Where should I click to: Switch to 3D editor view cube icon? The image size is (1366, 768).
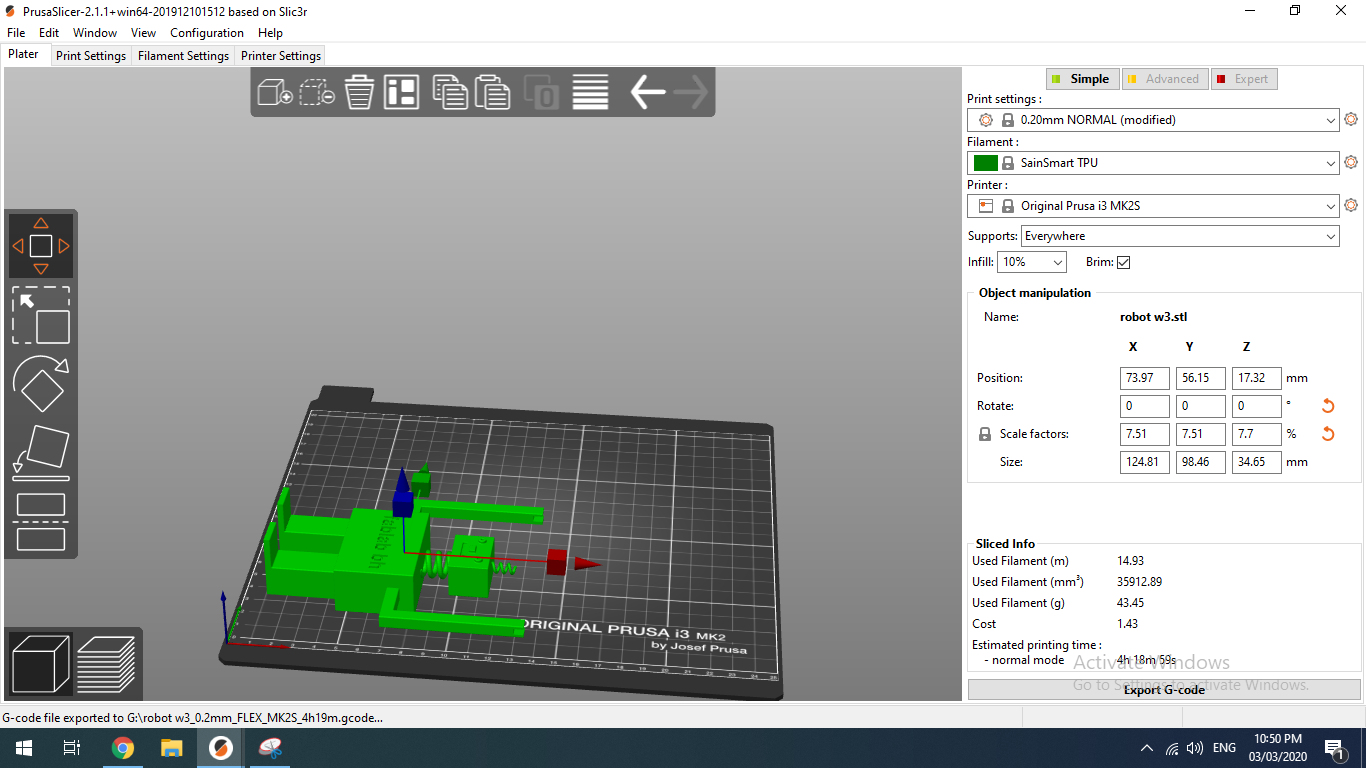tap(40, 665)
